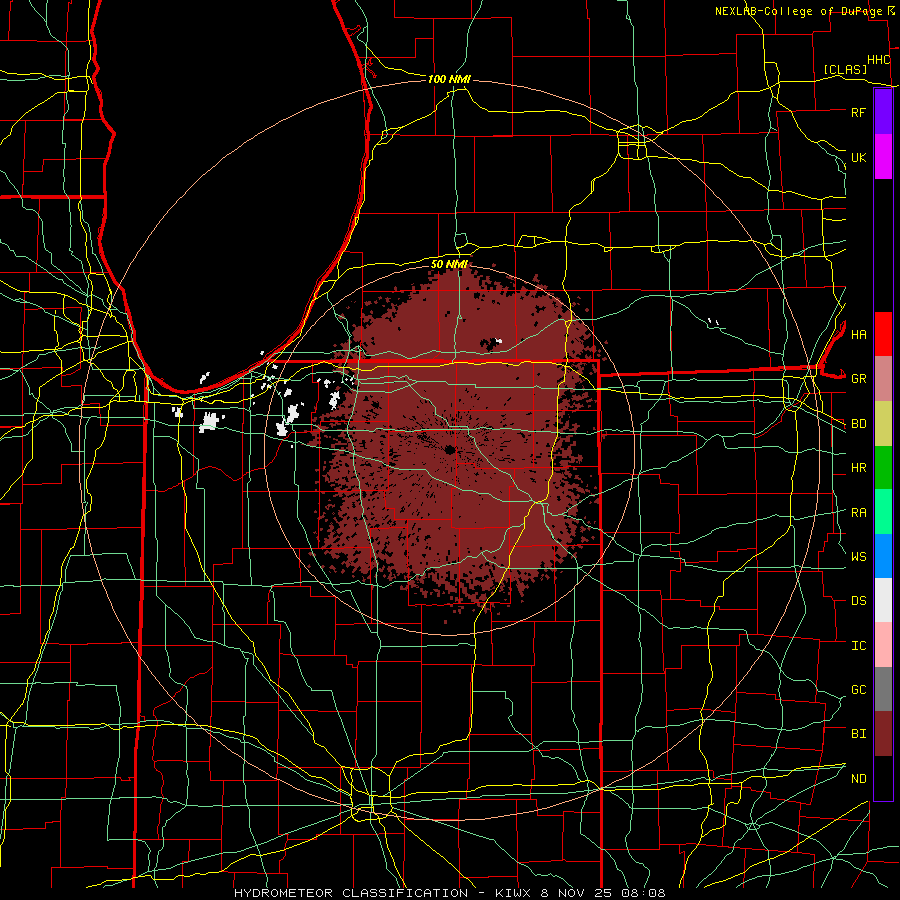
Task: Click the BI legend label
Action: pyautogui.click(x=858, y=734)
